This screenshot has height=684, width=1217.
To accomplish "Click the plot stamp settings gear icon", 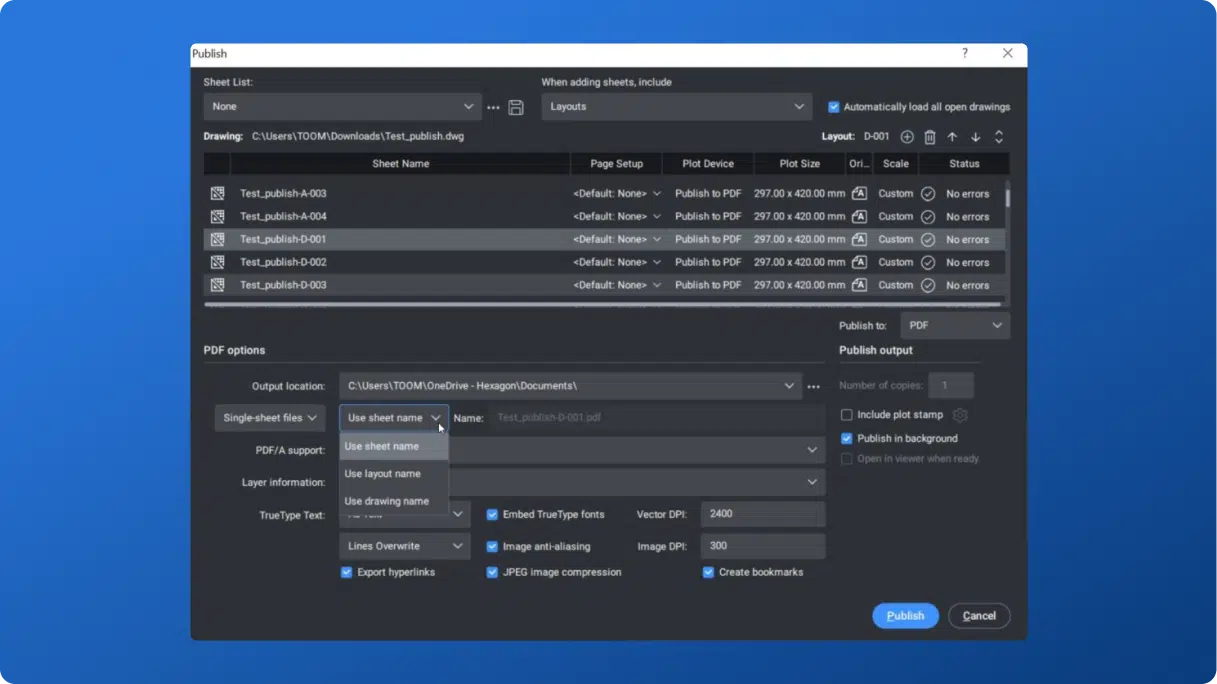I will 960,415.
